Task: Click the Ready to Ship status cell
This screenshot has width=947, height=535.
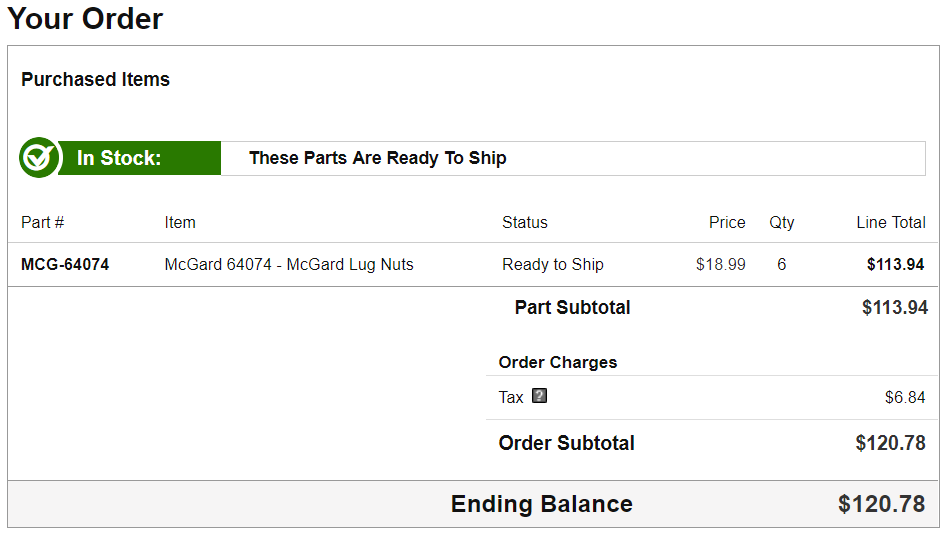Action: pos(553,265)
